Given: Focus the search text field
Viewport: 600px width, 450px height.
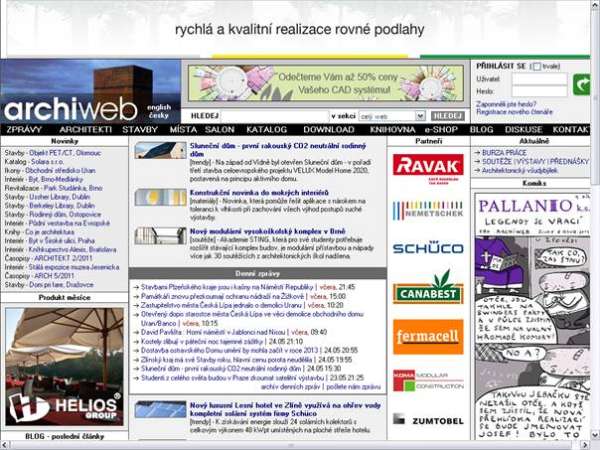Looking at the screenshot, I should [275, 116].
